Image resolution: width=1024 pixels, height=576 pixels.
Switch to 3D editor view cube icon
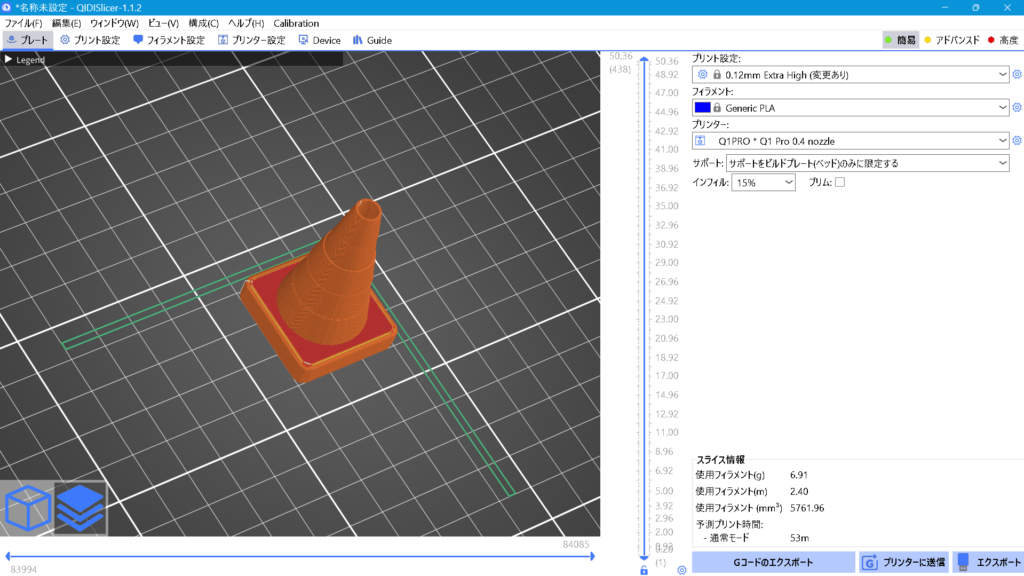[26, 508]
